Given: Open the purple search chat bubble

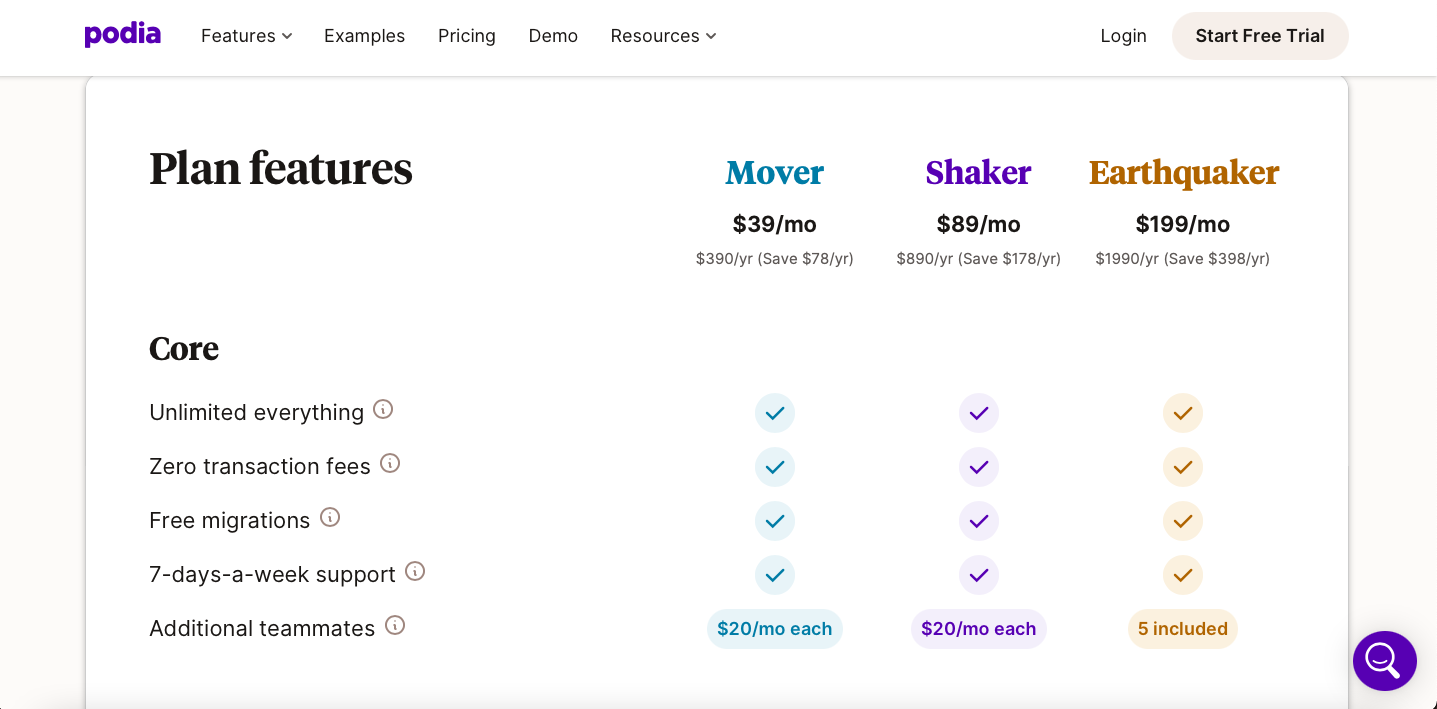Looking at the screenshot, I should [1384, 660].
